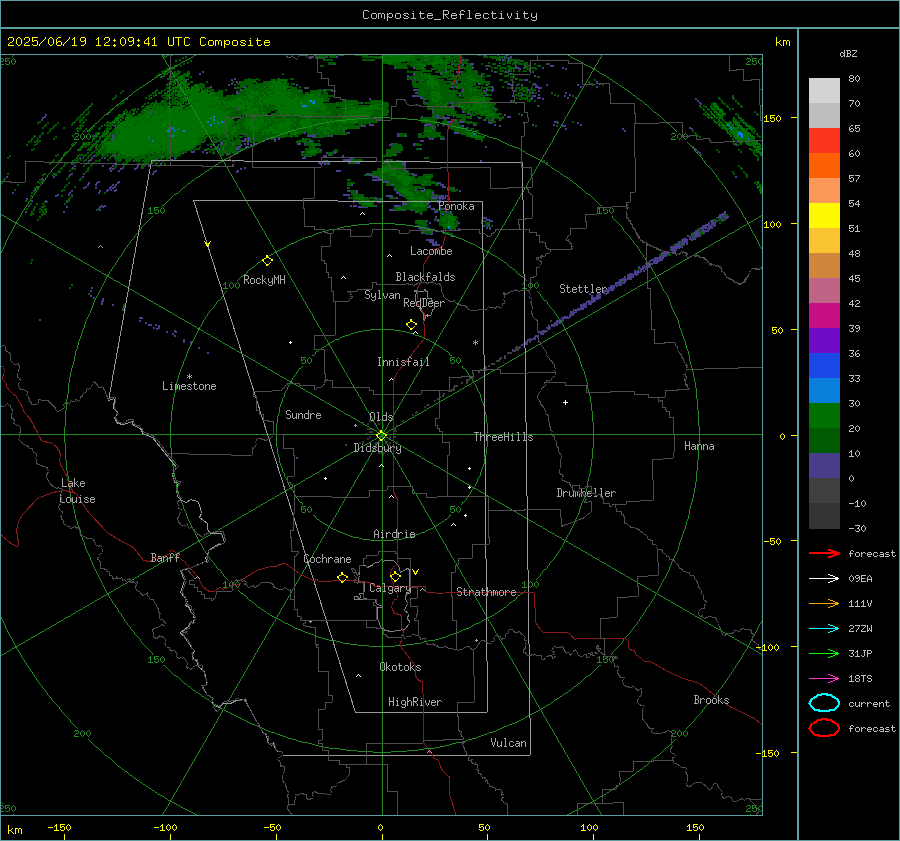Click the bright red swatch in dBZ scale
The image size is (900, 841).
click(x=824, y=141)
